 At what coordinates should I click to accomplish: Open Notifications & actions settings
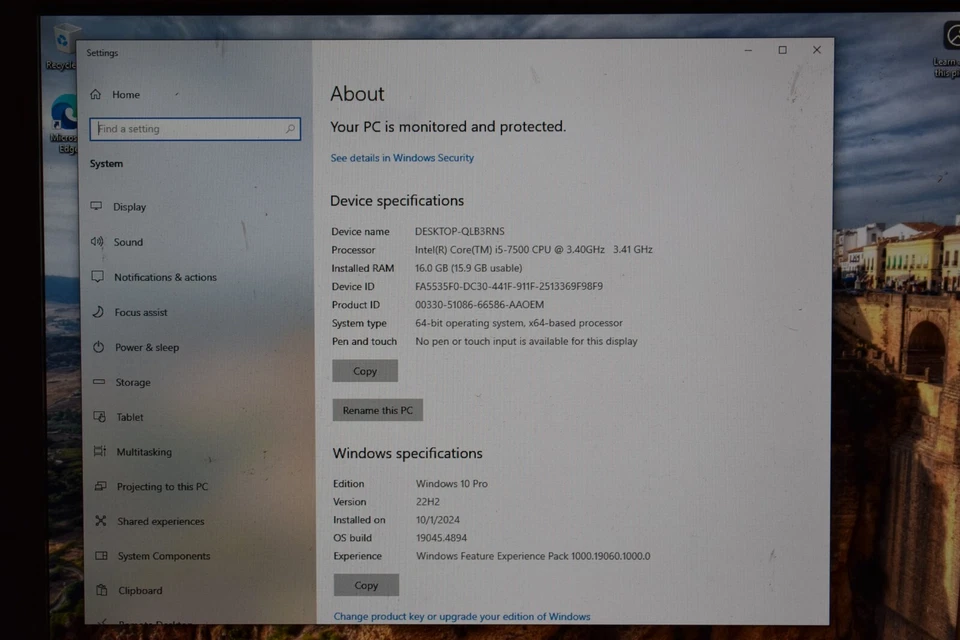click(165, 277)
